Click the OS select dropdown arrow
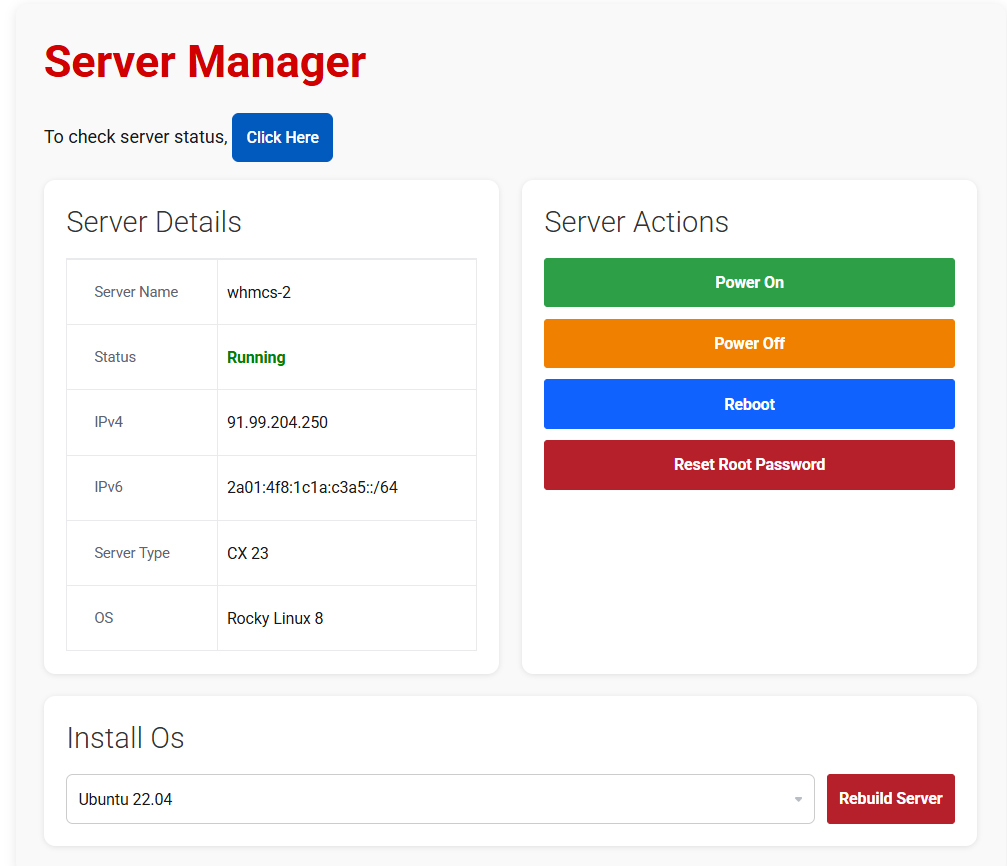Image resolution: width=1007 pixels, height=866 pixels. click(798, 799)
